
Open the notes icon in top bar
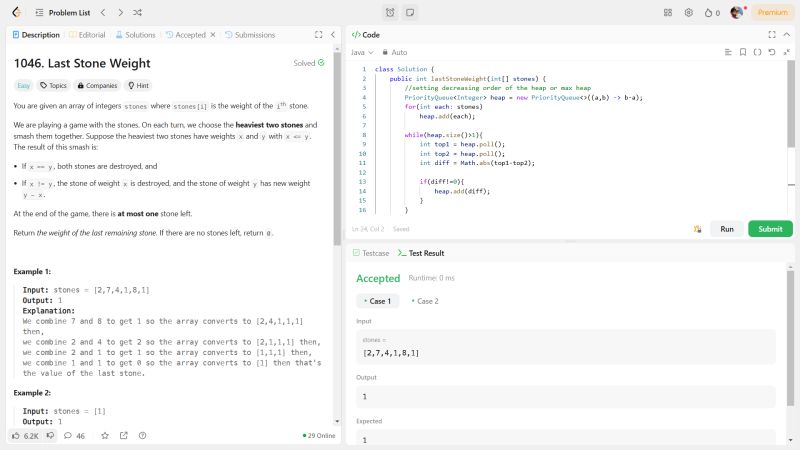coord(410,12)
